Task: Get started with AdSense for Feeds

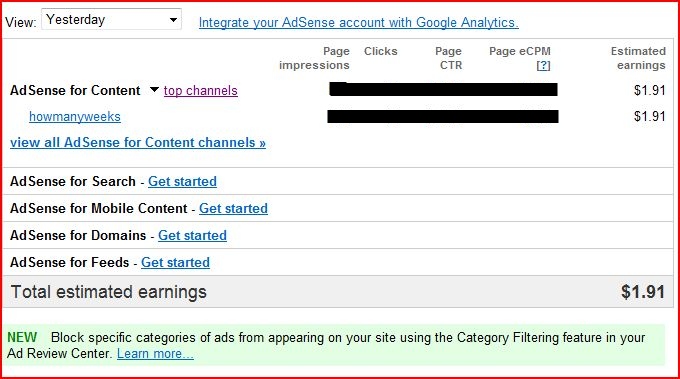Action: (x=176, y=262)
